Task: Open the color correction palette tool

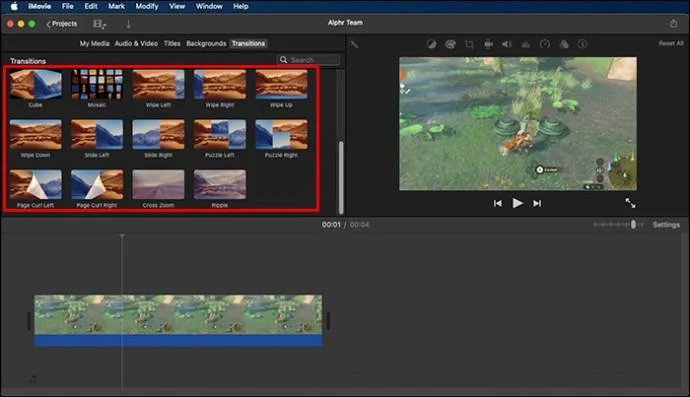Action: (450, 44)
